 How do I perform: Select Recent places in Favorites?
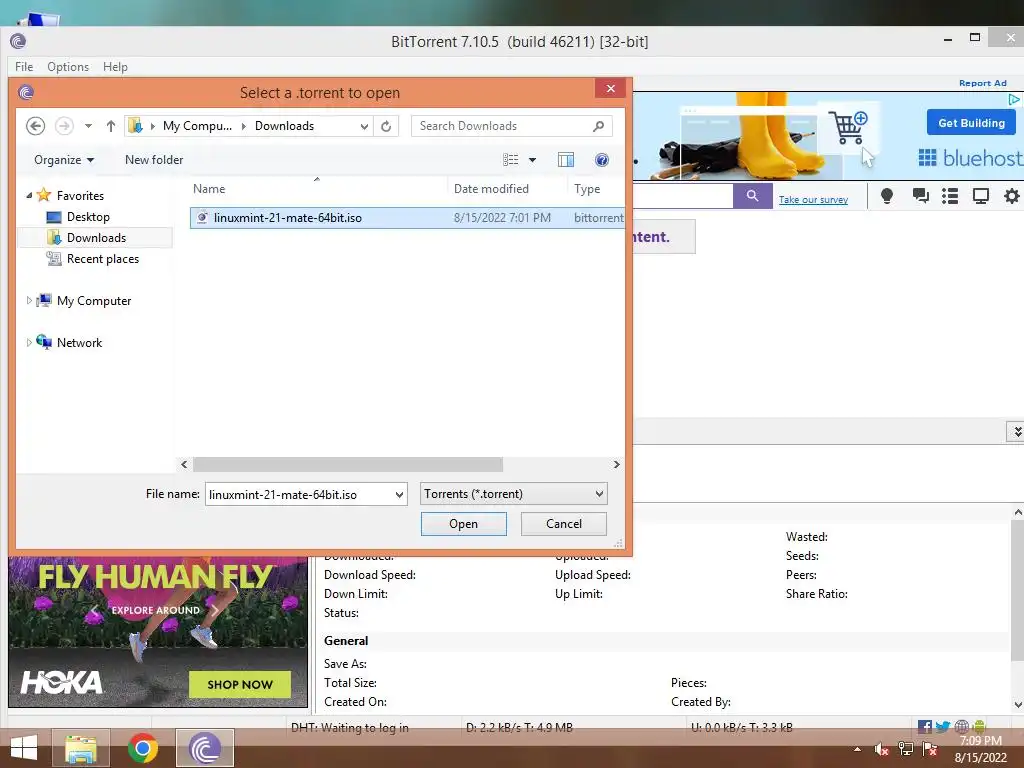tap(103, 259)
